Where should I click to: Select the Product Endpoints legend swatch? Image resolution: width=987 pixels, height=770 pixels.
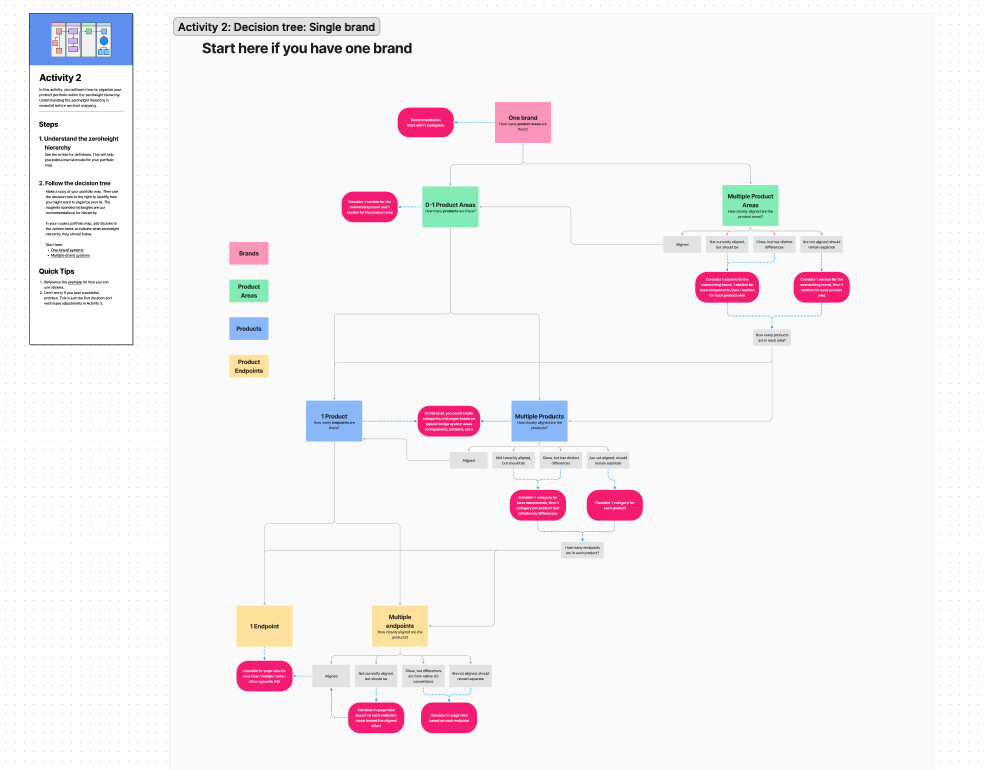point(249,366)
